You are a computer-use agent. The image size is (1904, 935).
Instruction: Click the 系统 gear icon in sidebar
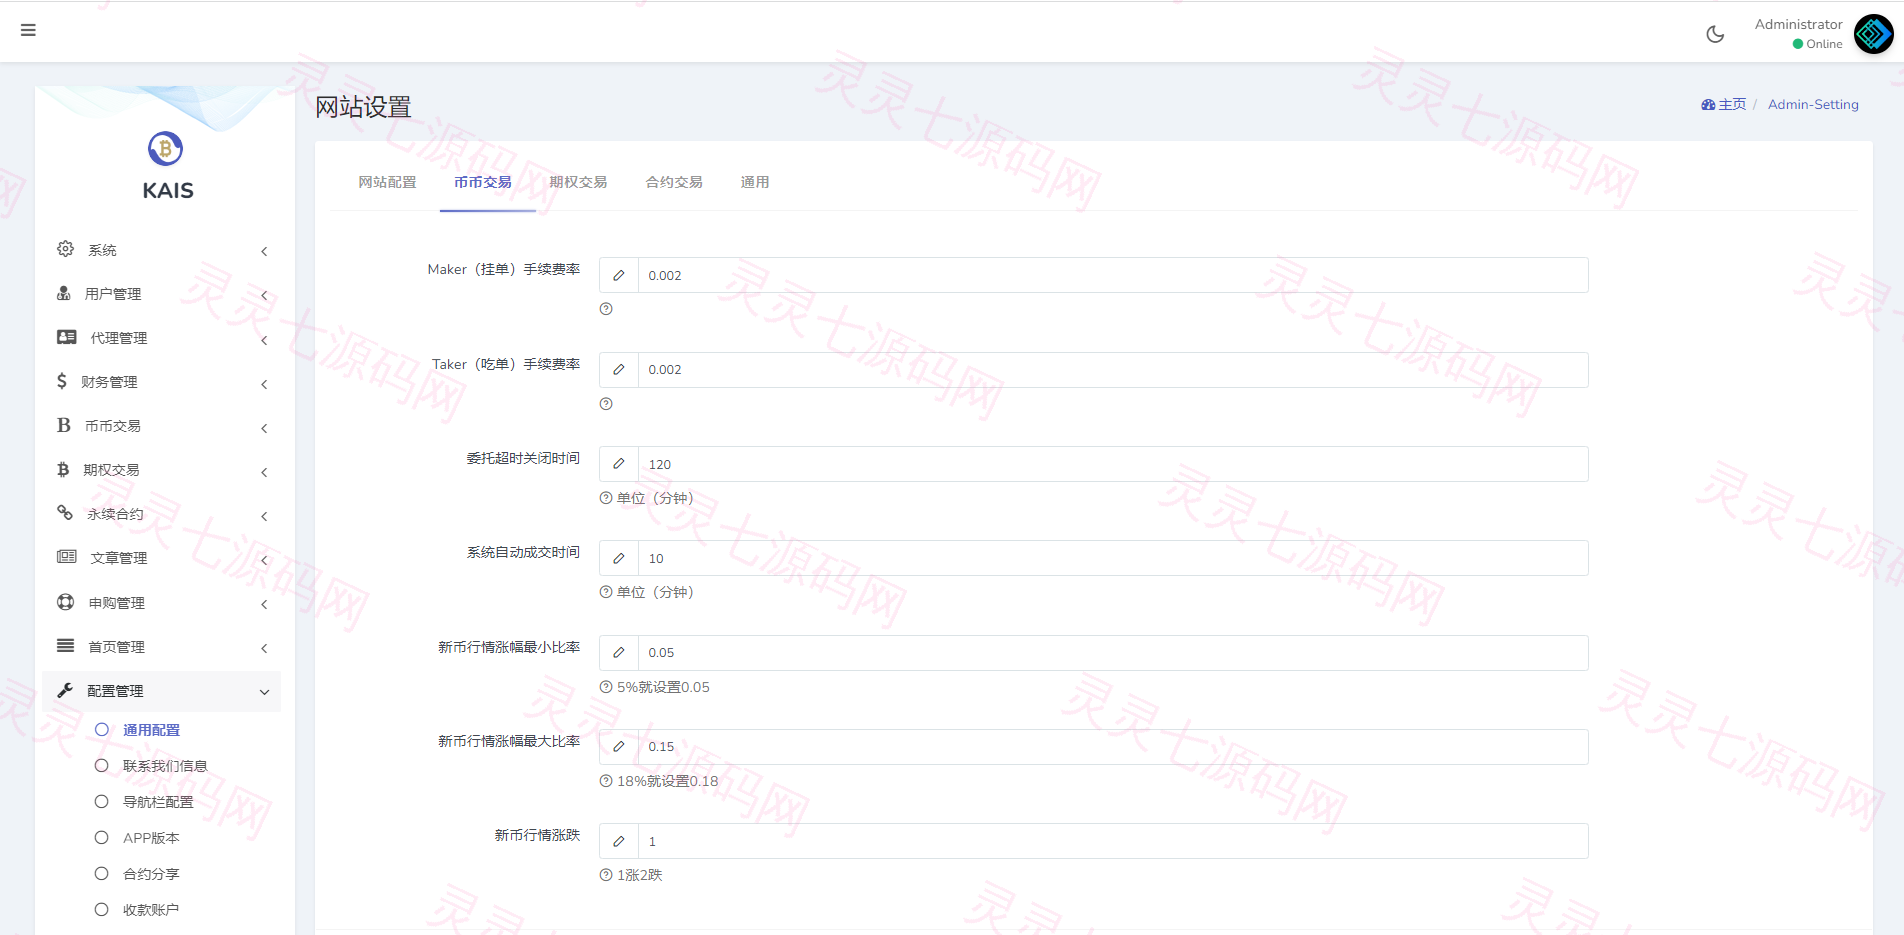point(65,249)
